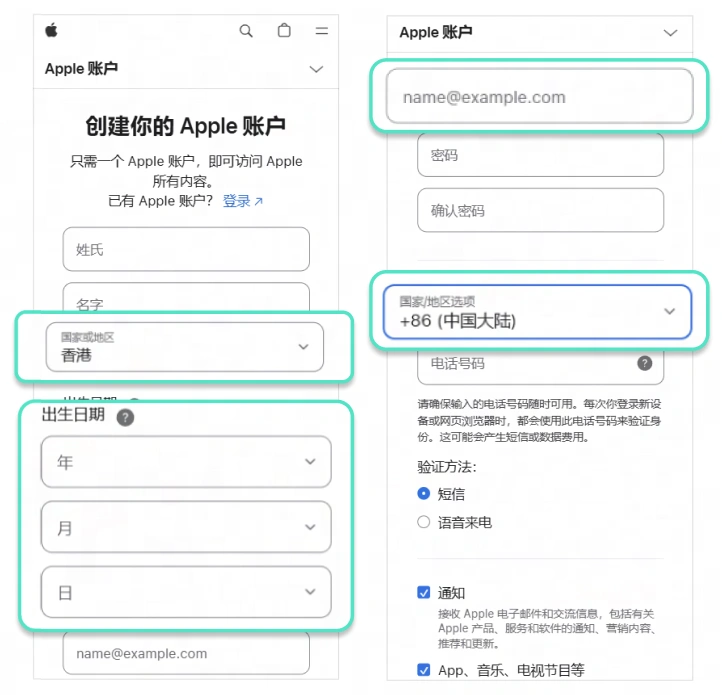Click the 创建你的 Apple 账户 heading
The width and height of the screenshot is (722, 695).
tap(186, 126)
